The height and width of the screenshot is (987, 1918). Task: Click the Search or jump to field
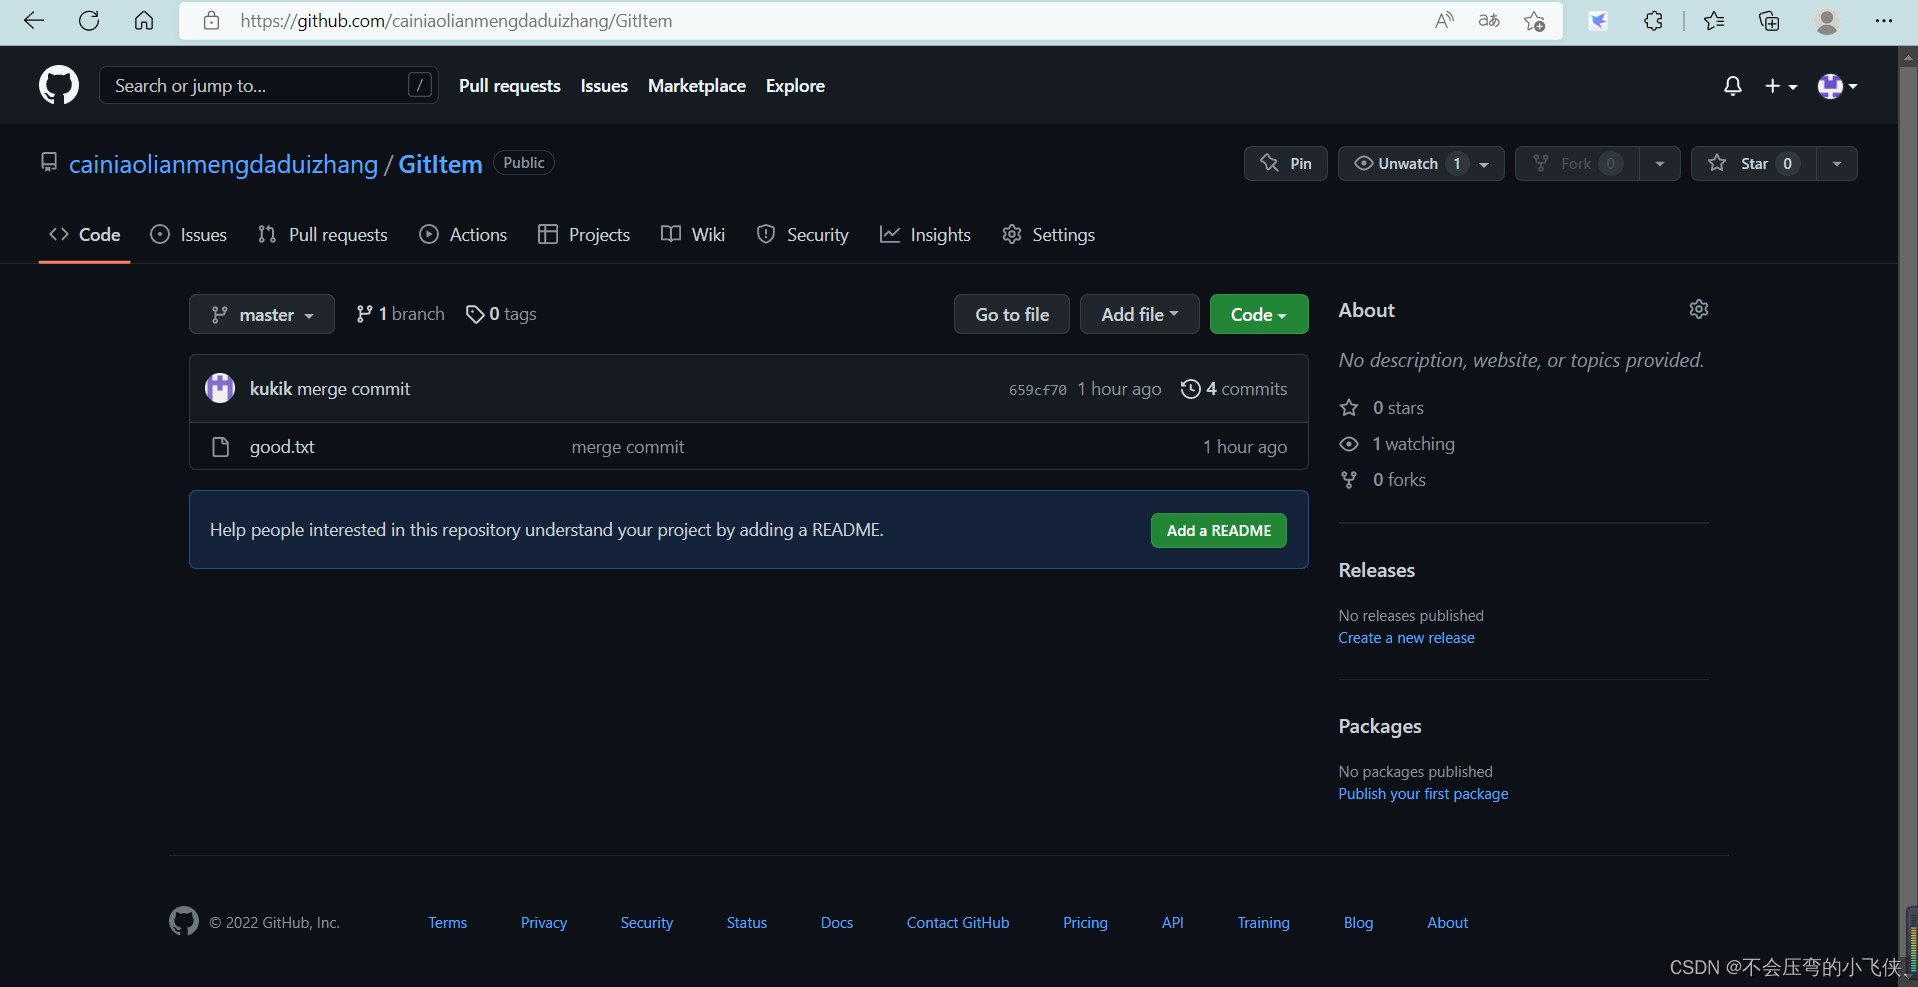coord(268,86)
